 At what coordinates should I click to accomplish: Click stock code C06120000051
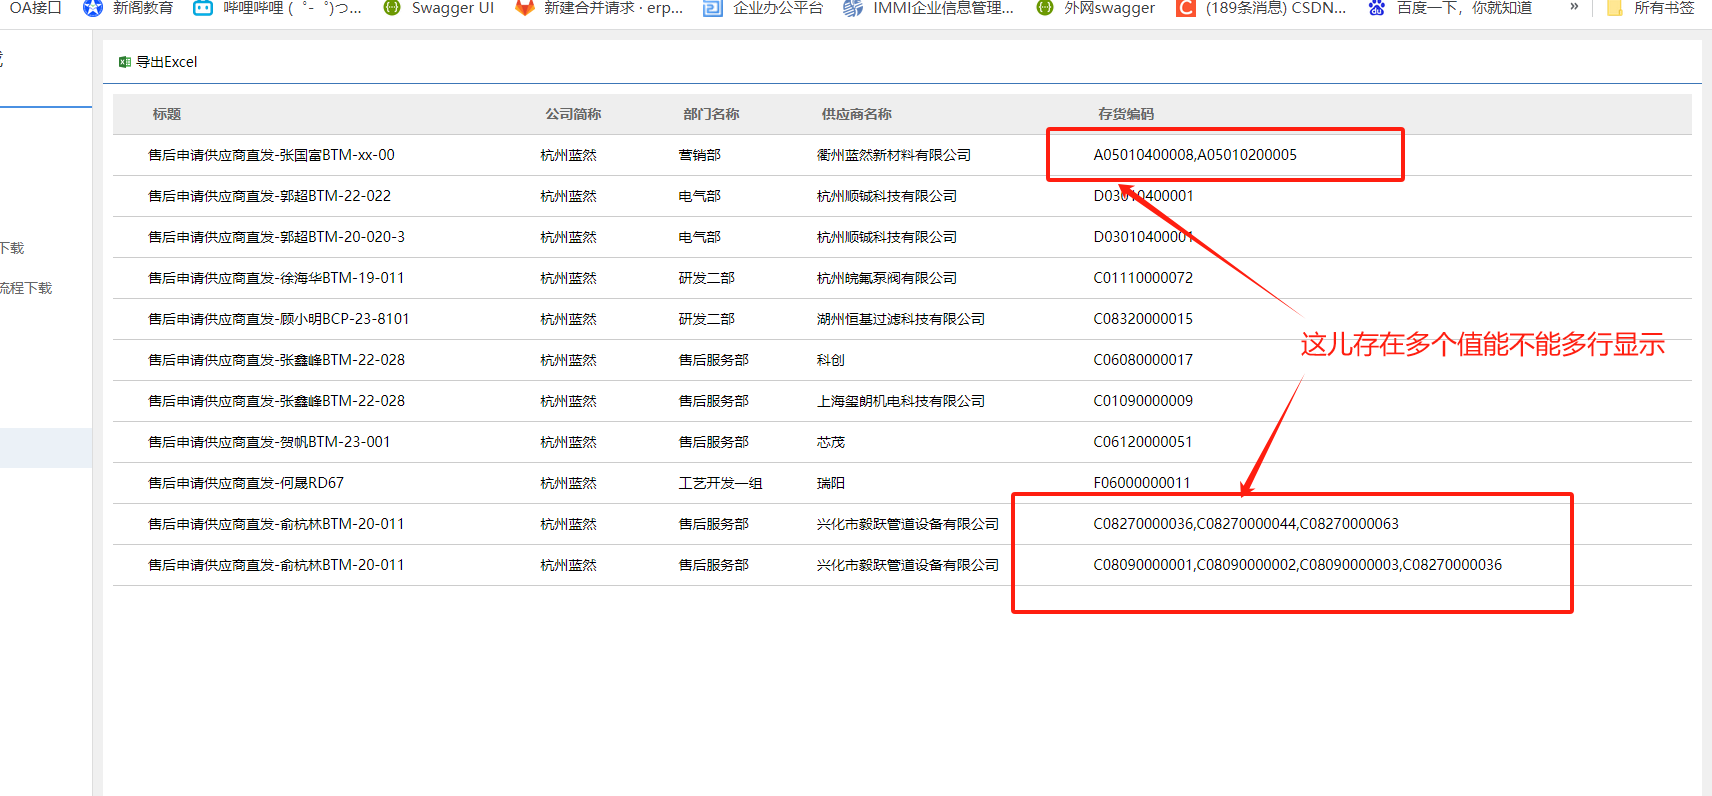tap(1143, 442)
